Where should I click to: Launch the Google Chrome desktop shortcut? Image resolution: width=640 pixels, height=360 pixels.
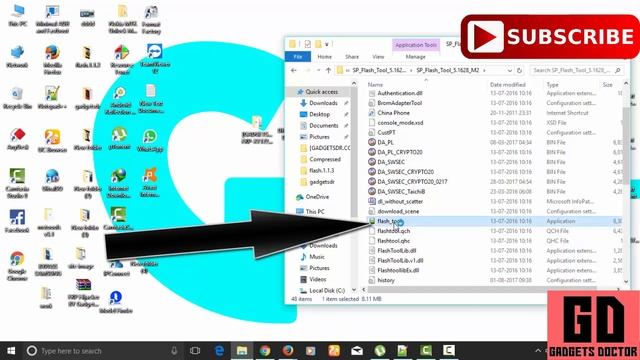click(17, 266)
